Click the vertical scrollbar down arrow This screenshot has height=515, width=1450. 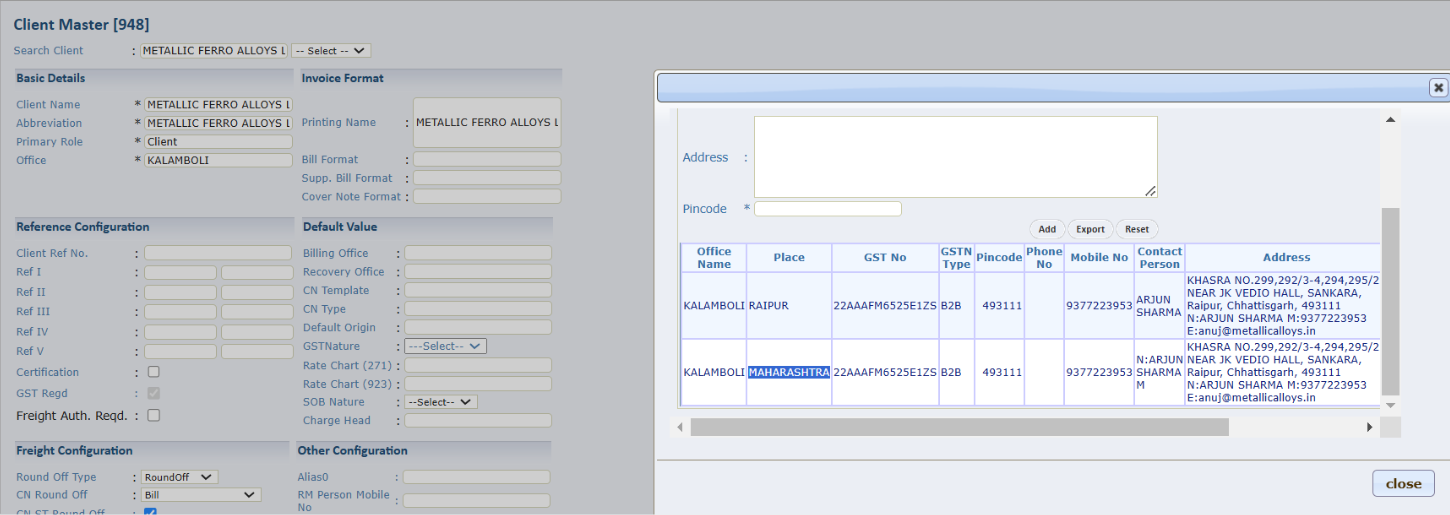[x=1390, y=405]
